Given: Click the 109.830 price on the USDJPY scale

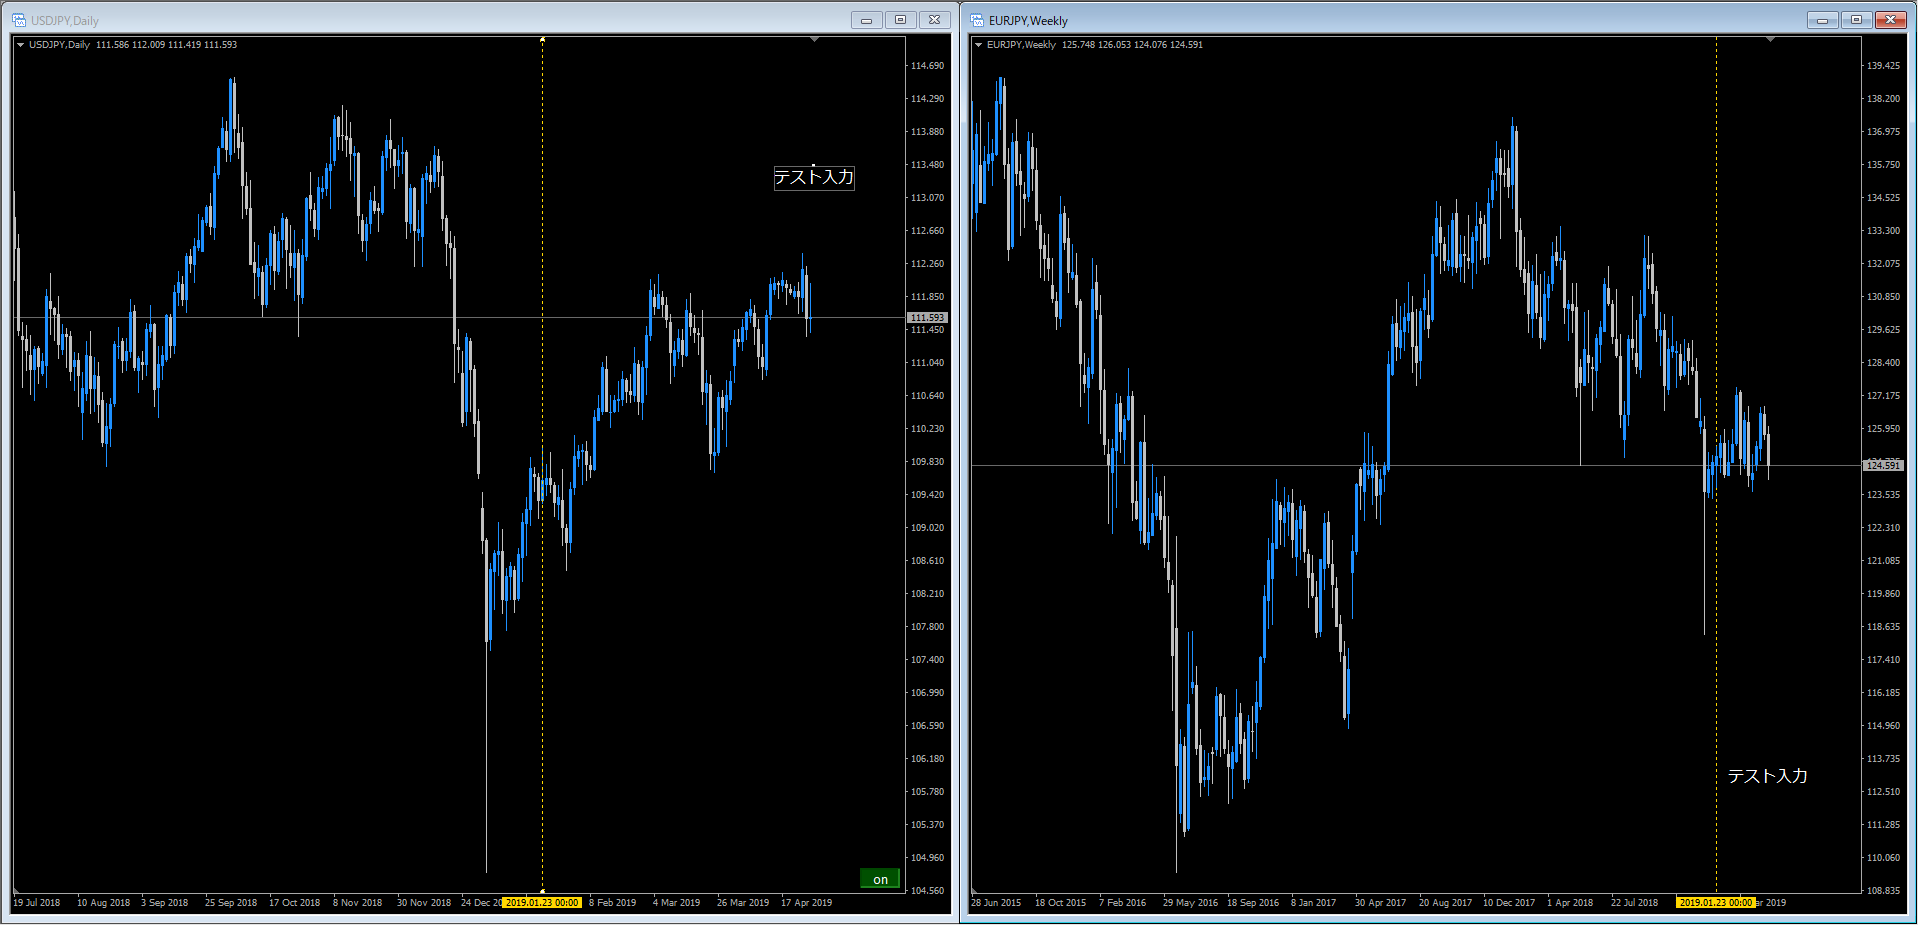Looking at the screenshot, I should (x=927, y=462).
